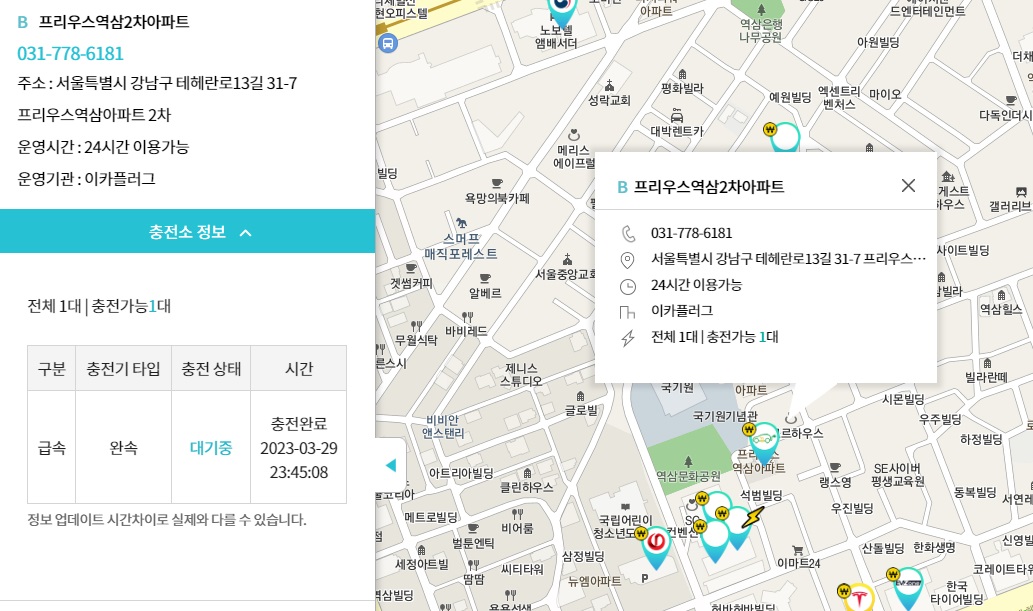
Task: Click the green EV car marker near 프리우스역삼아파트
Action: [763, 438]
